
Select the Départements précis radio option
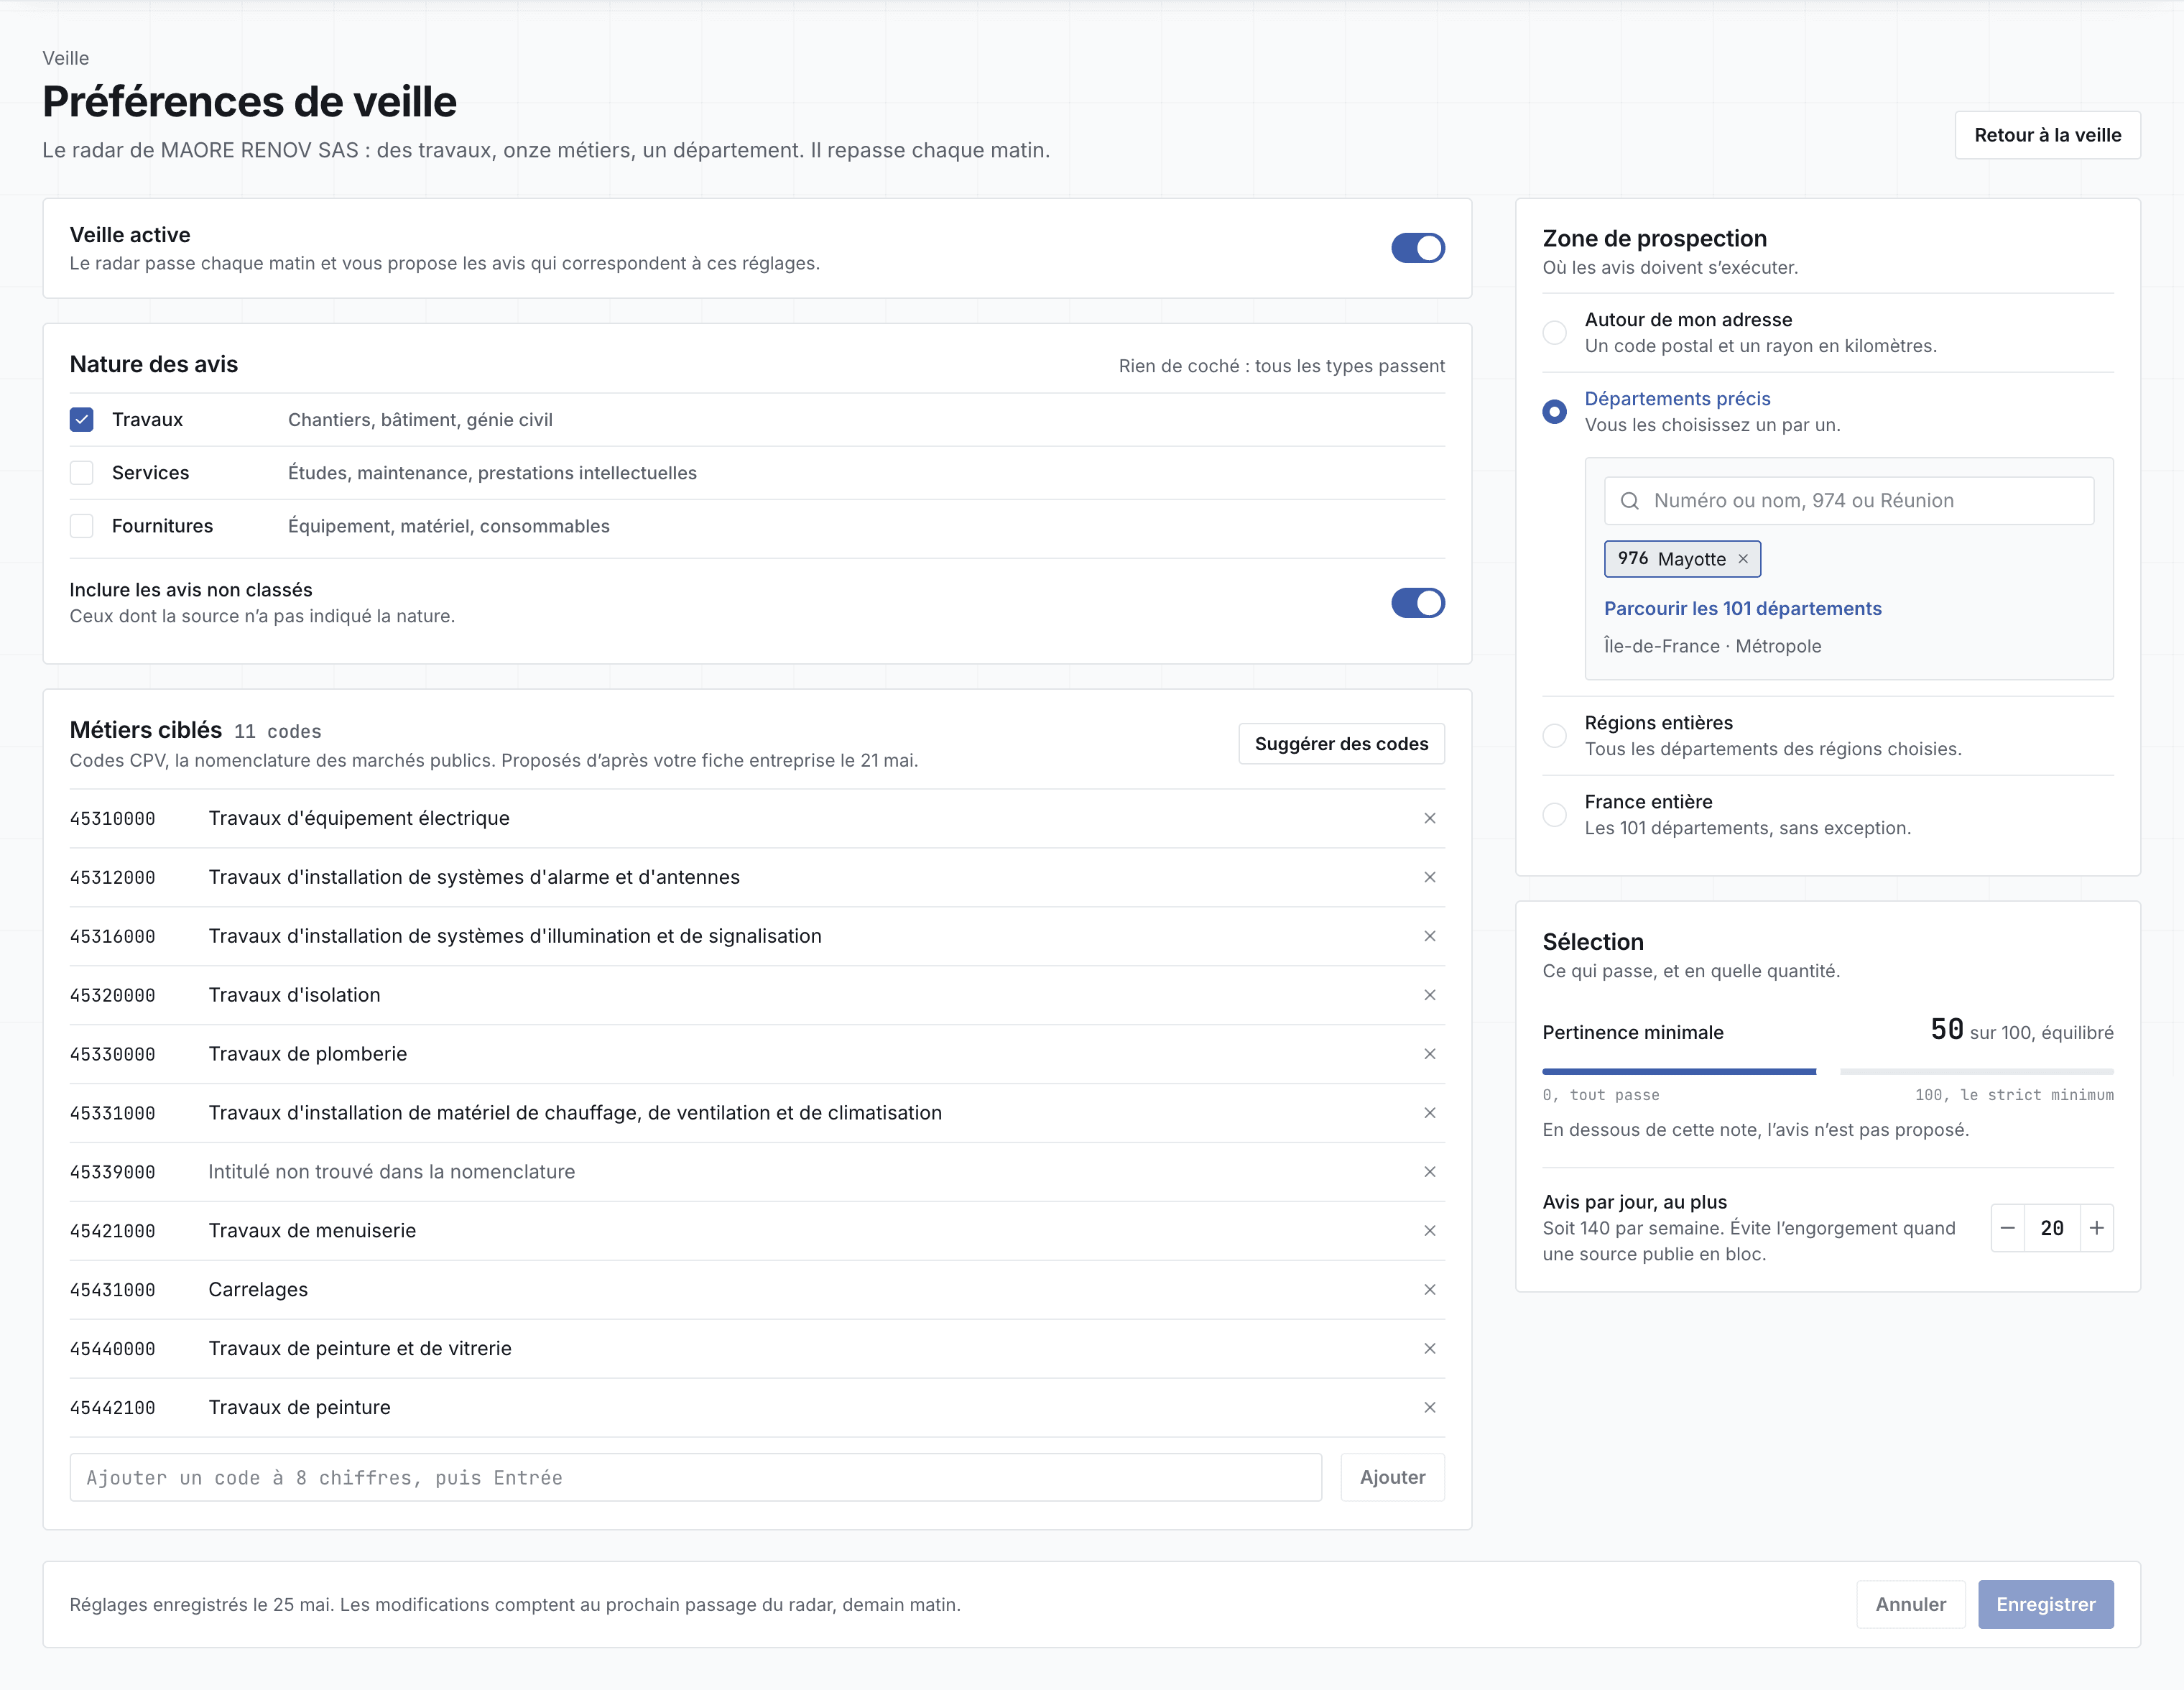click(x=1555, y=411)
